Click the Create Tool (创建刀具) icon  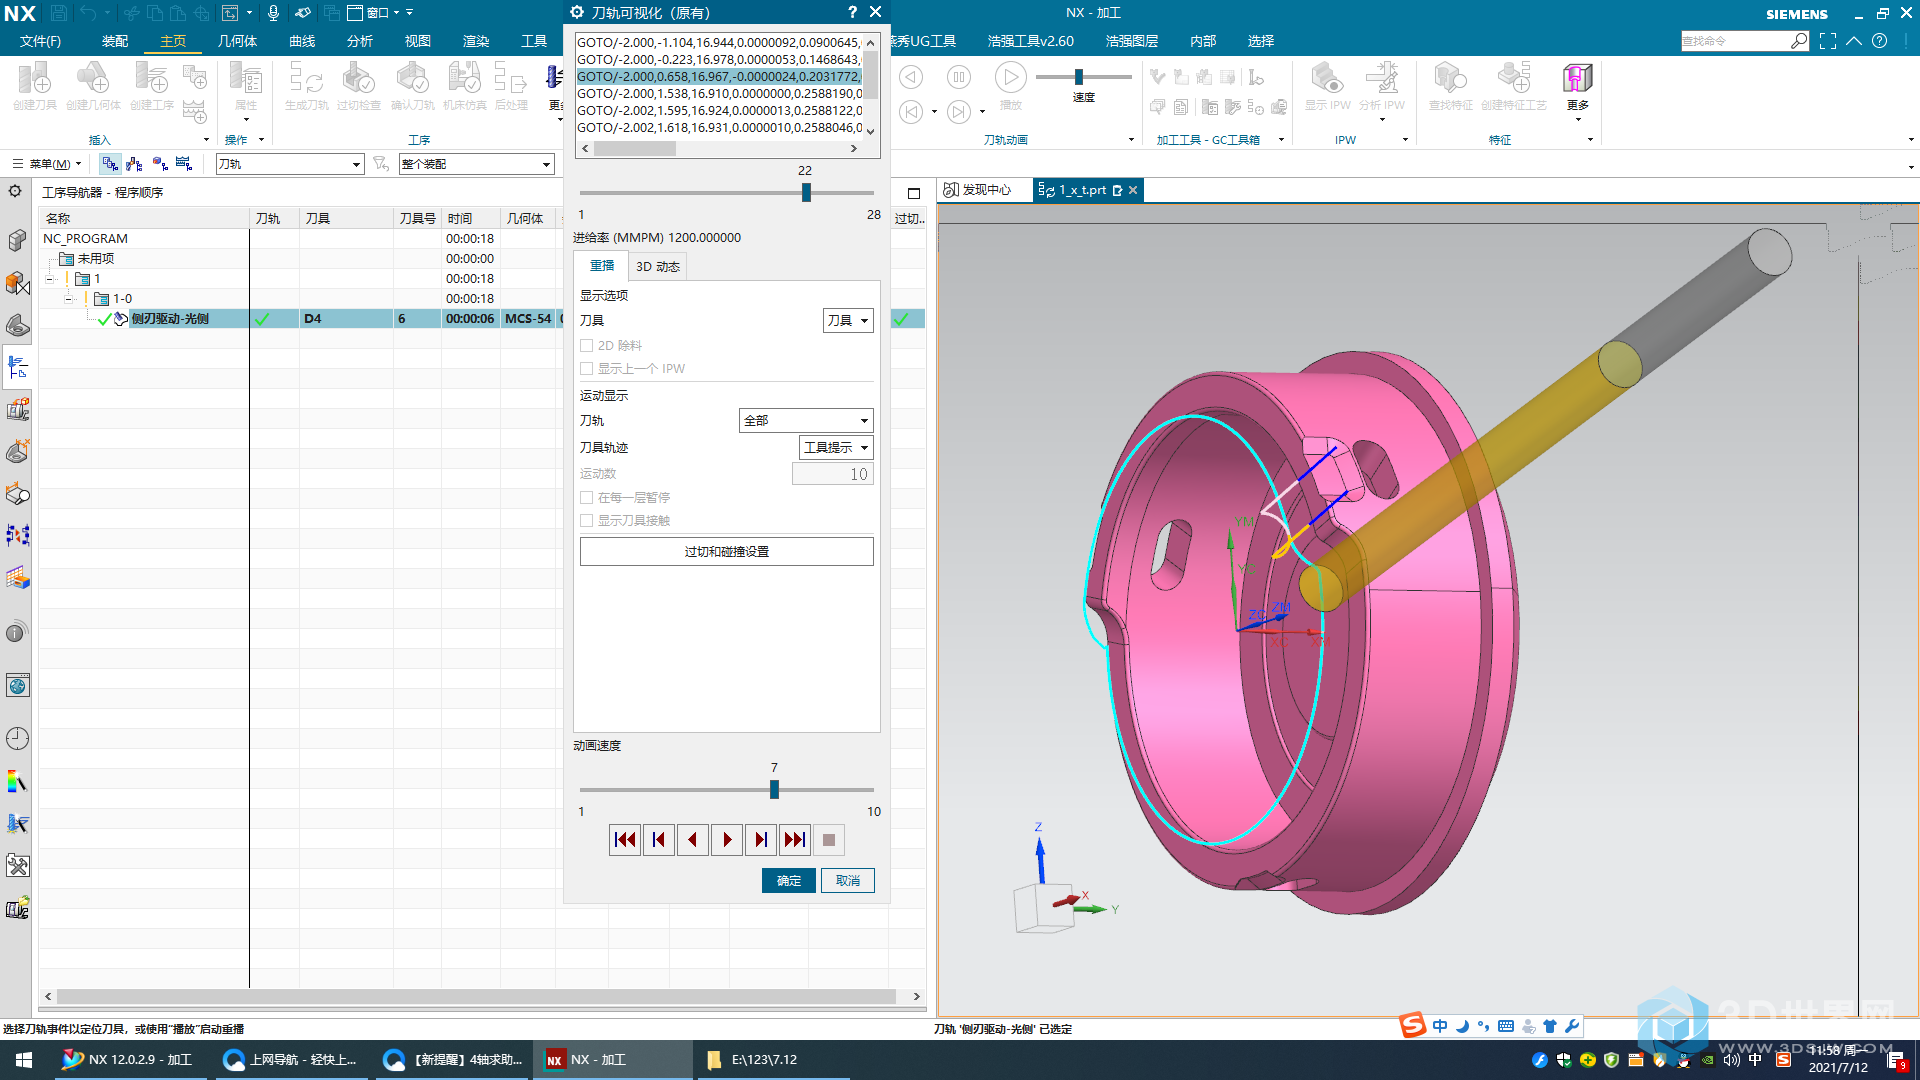(x=35, y=80)
